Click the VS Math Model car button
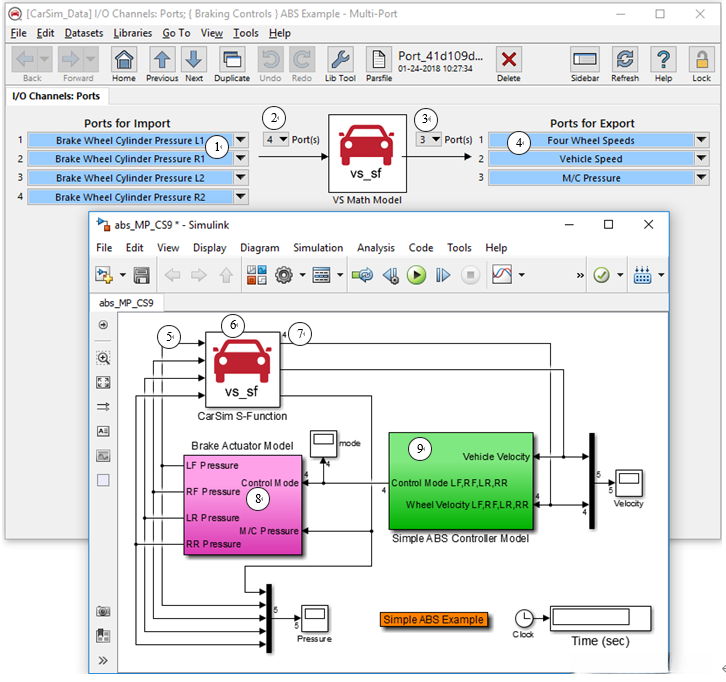The width and height of the screenshot is (726, 682). pos(367,152)
